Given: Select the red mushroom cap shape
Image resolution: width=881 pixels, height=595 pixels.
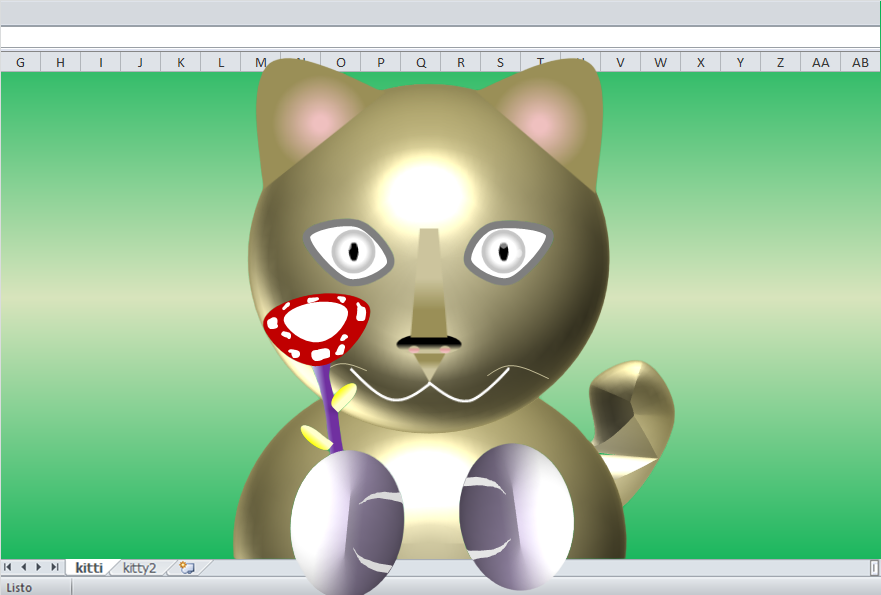Looking at the screenshot, I should (x=317, y=329).
